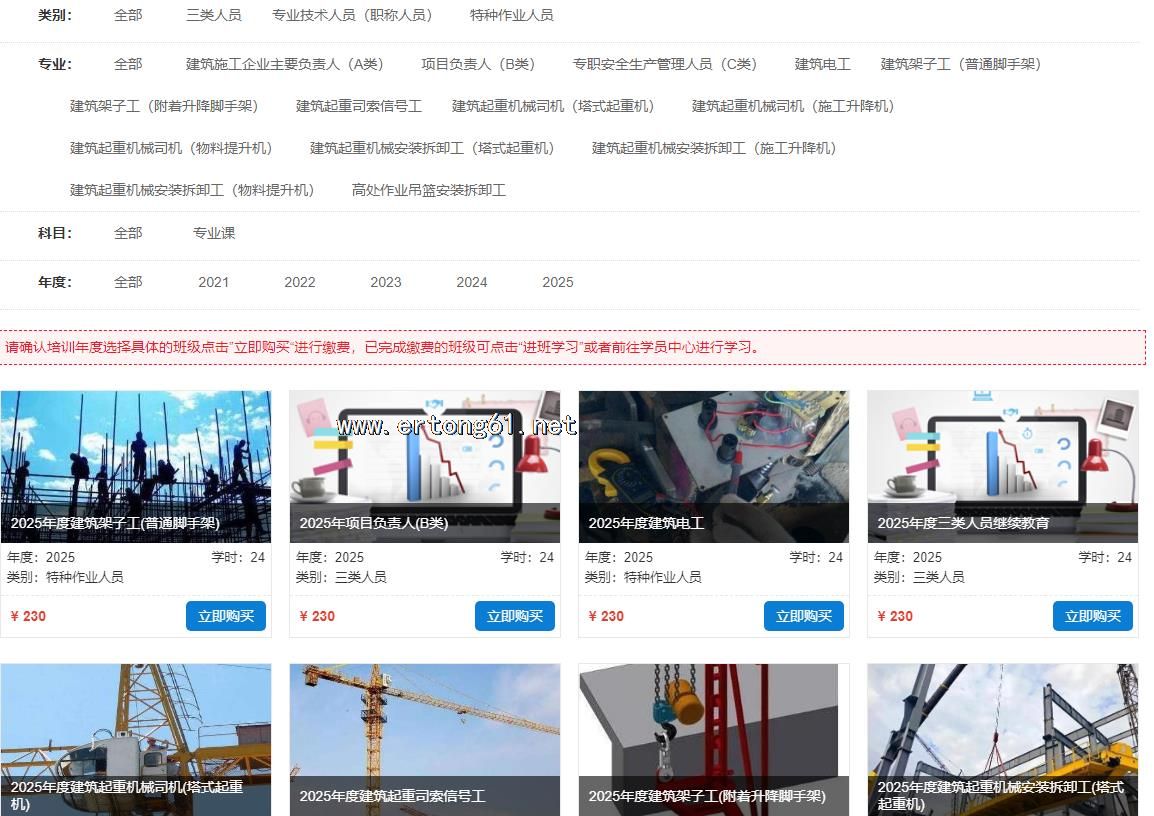The height and width of the screenshot is (816, 1154).
Task: Select year 2021 filter
Action: click(x=213, y=282)
